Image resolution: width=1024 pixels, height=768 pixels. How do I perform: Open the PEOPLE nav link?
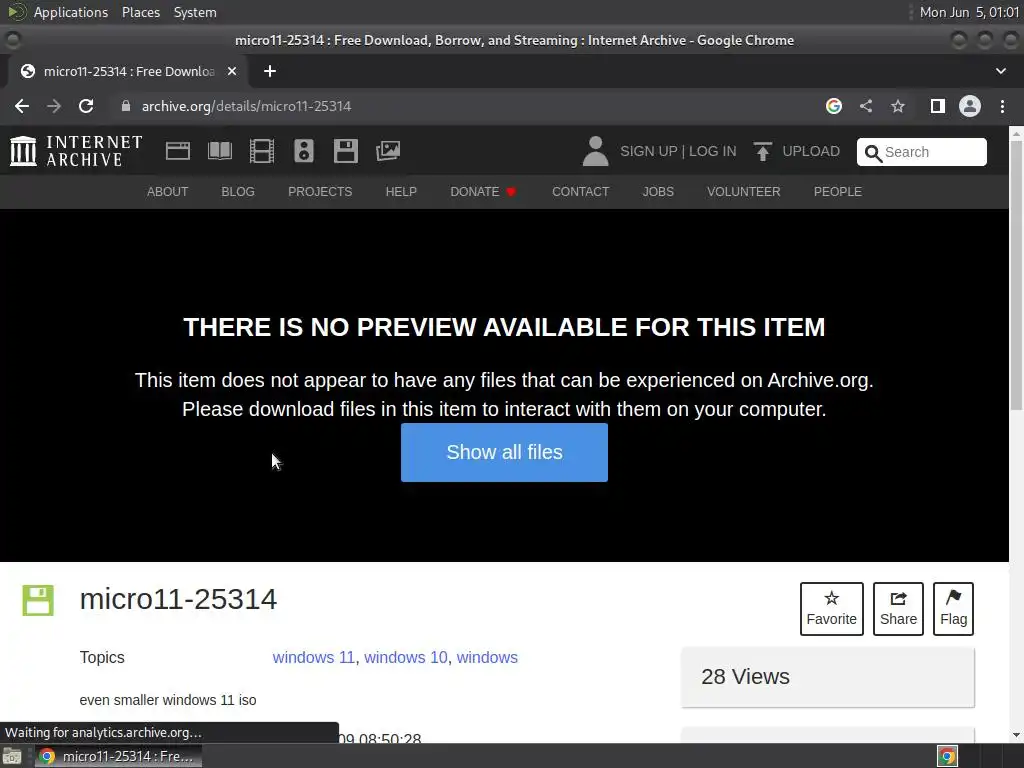pos(837,191)
